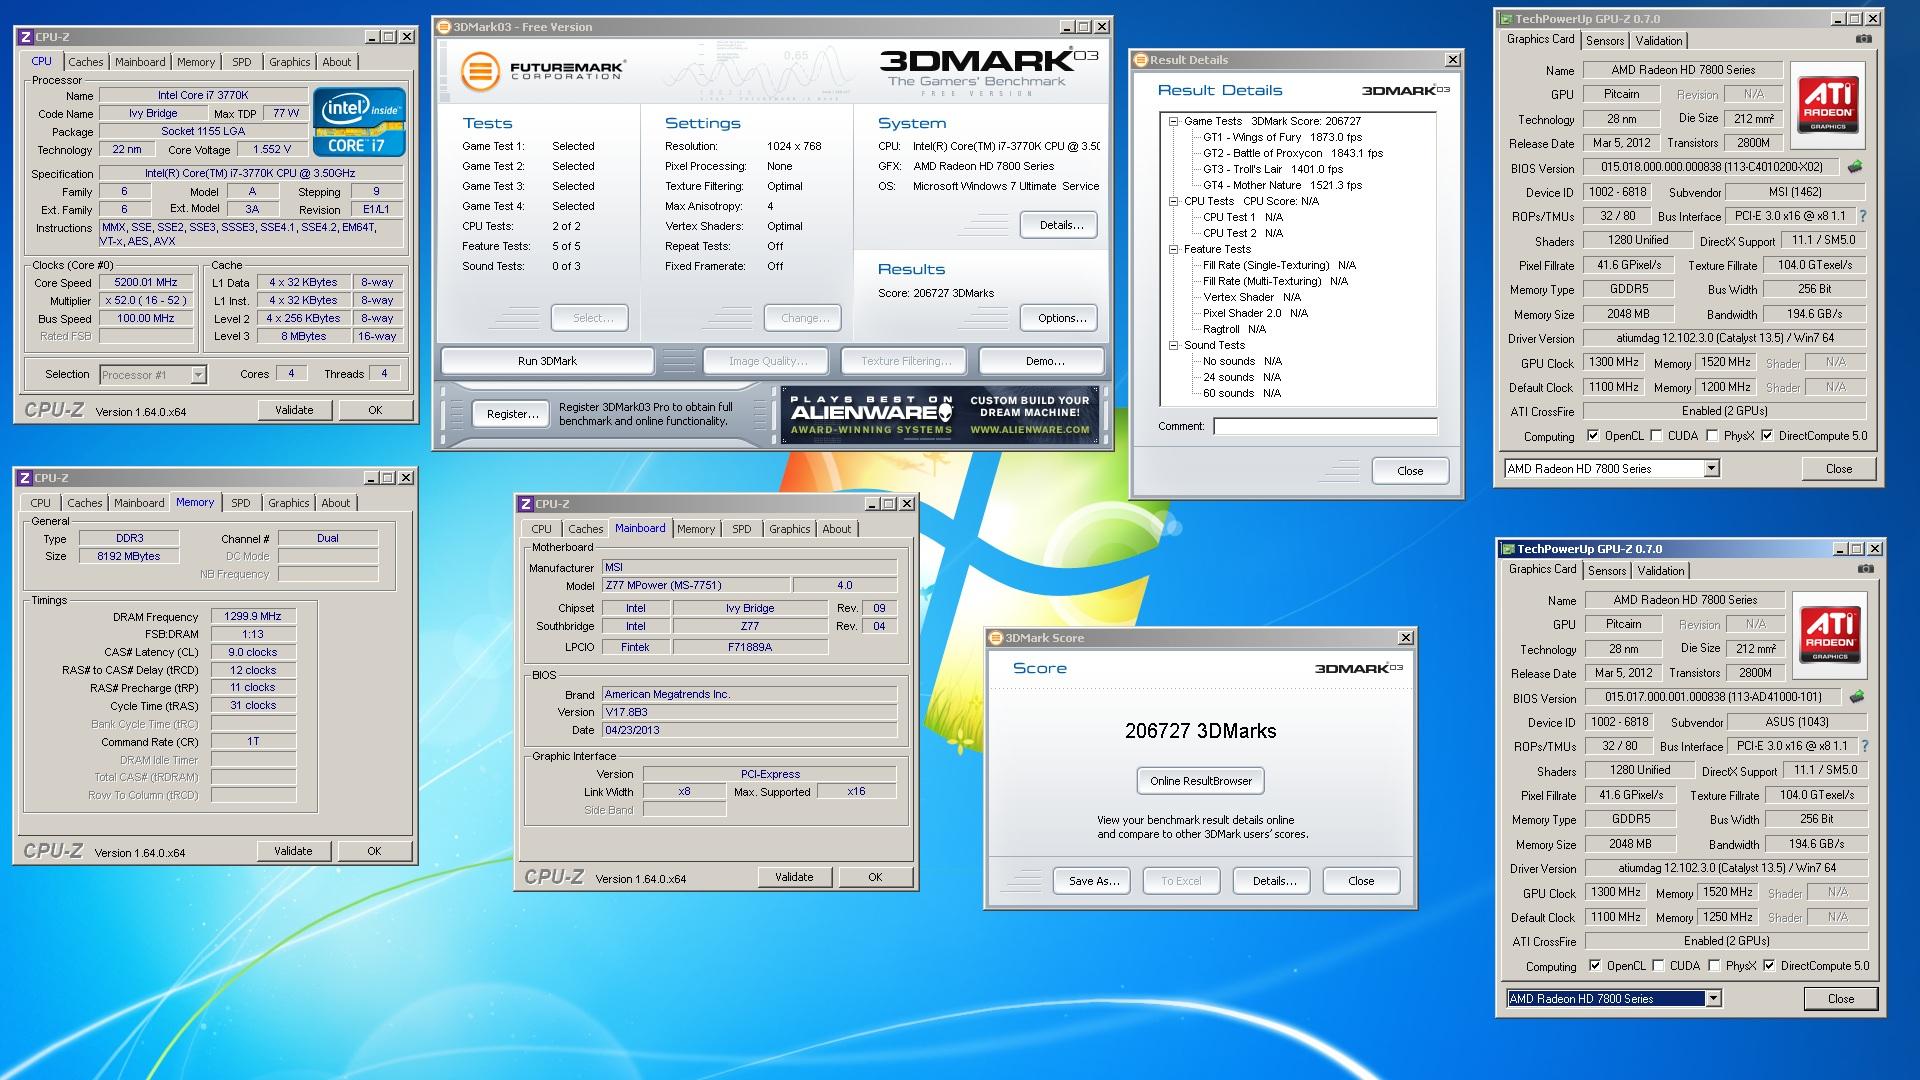Click Save As in the 3DMark Score window
Screen dimensions: 1920x1080
(x=1092, y=881)
